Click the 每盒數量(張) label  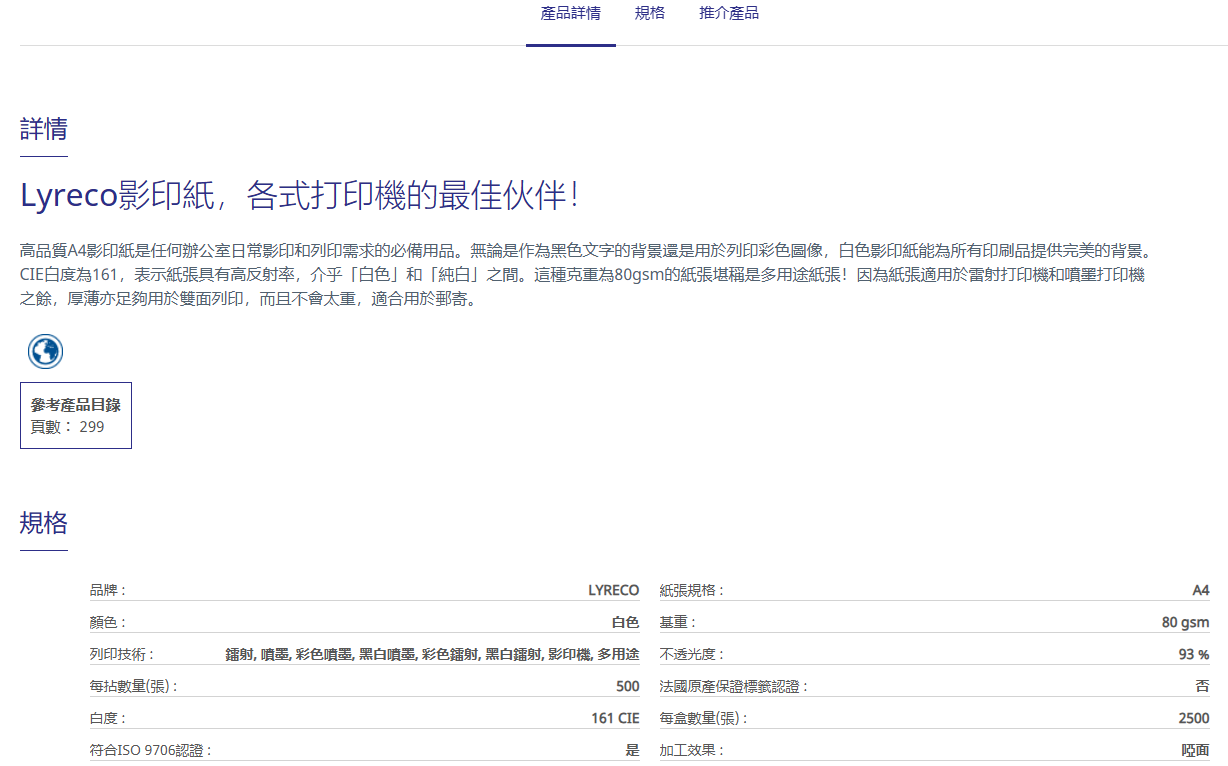(x=704, y=719)
